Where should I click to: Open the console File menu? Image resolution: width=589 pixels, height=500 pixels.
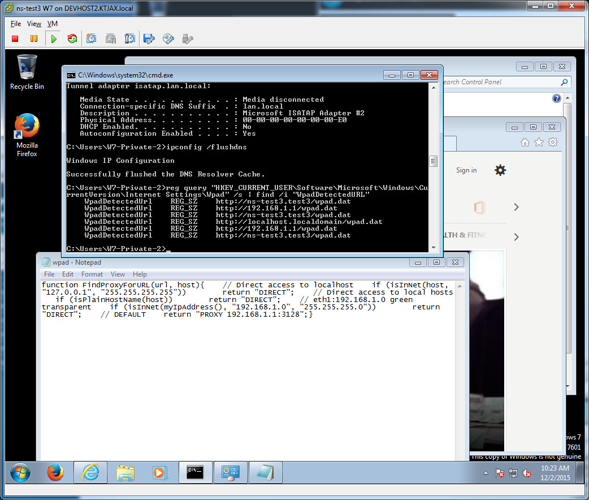(16, 24)
